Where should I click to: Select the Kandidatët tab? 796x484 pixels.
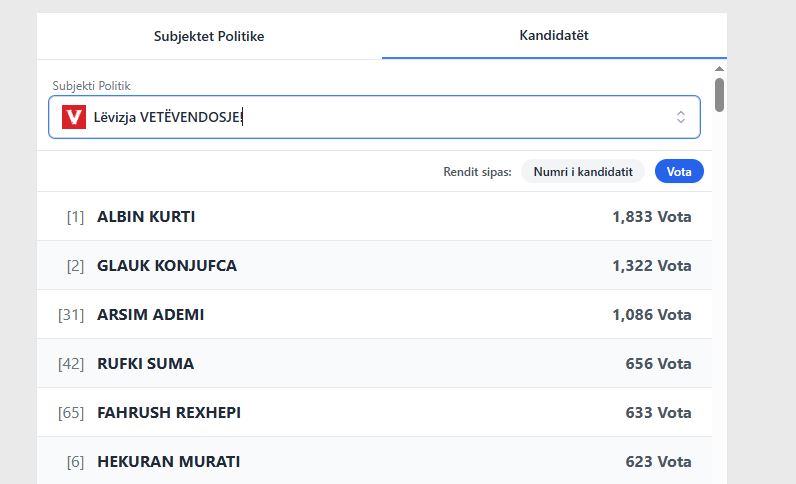[554, 36]
